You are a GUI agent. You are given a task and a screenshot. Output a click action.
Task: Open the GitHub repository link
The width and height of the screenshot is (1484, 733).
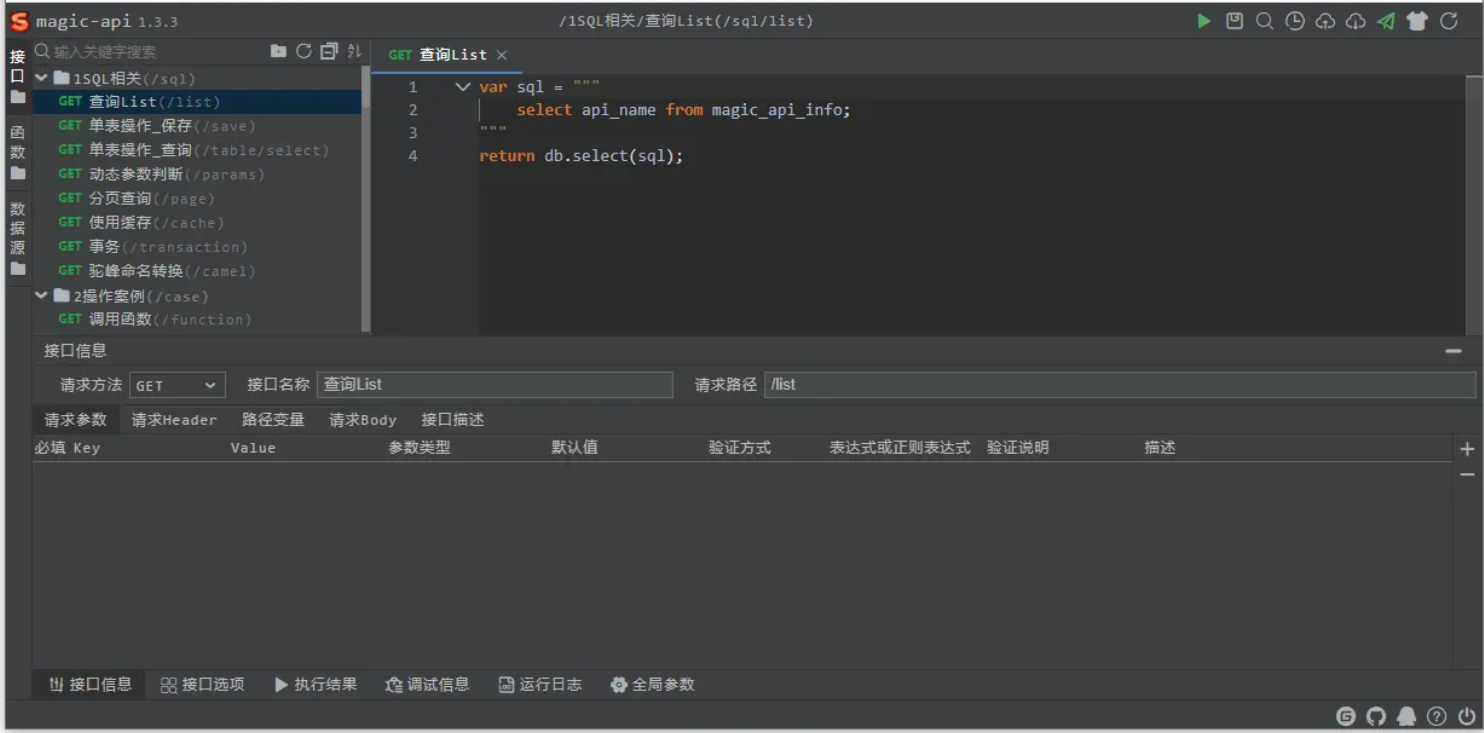coord(1376,716)
